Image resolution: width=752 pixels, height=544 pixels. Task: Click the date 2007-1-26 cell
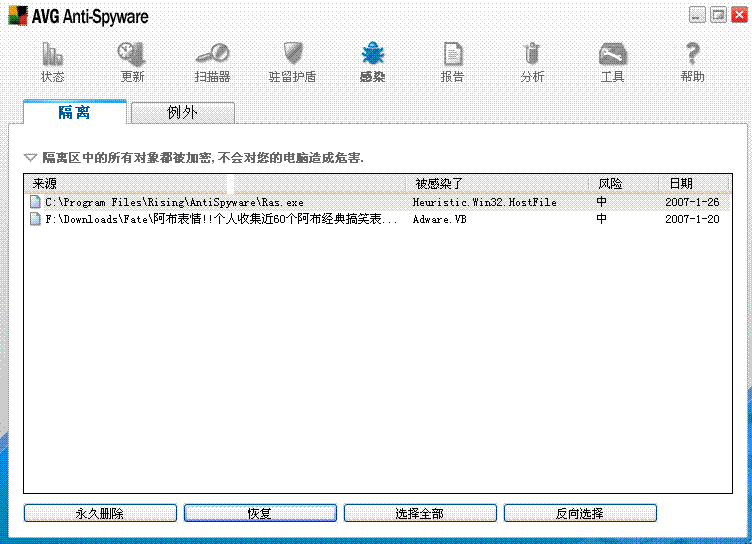click(x=692, y=202)
